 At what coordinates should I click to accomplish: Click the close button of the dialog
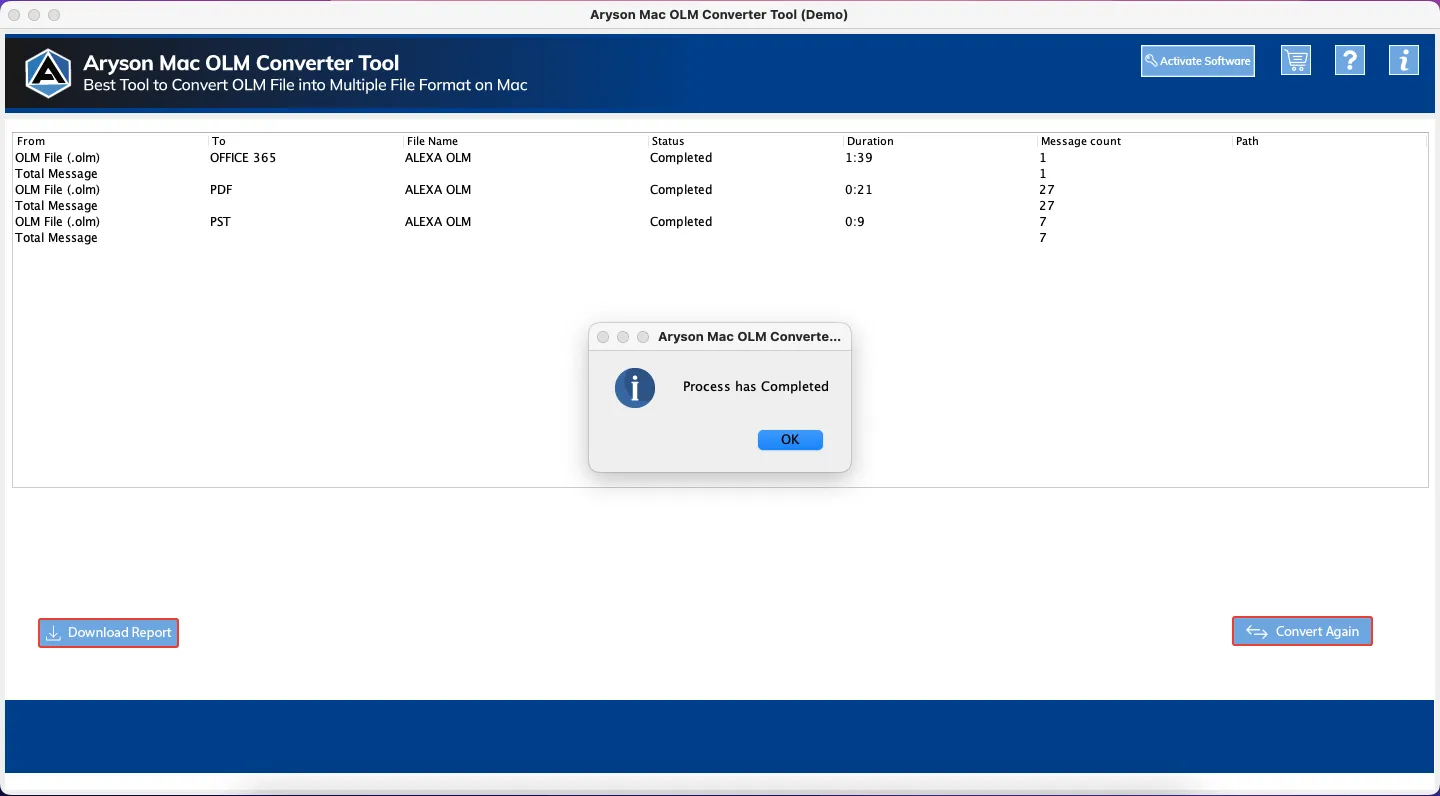(x=603, y=337)
